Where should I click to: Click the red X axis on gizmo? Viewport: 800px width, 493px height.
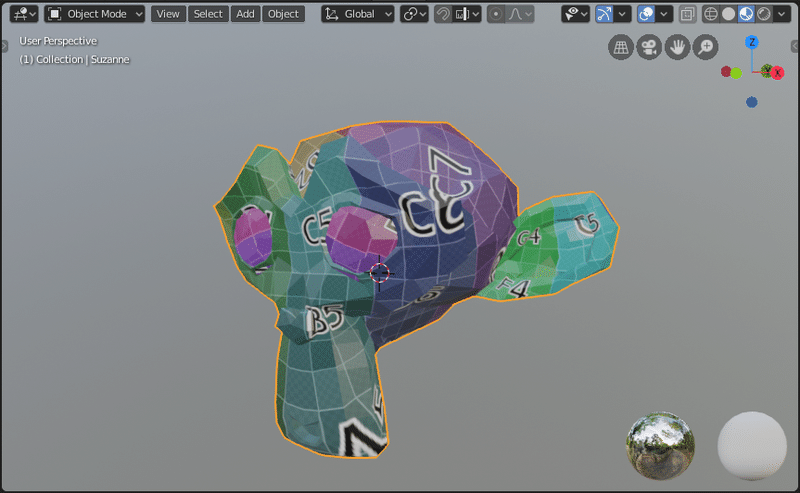tap(778, 73)
